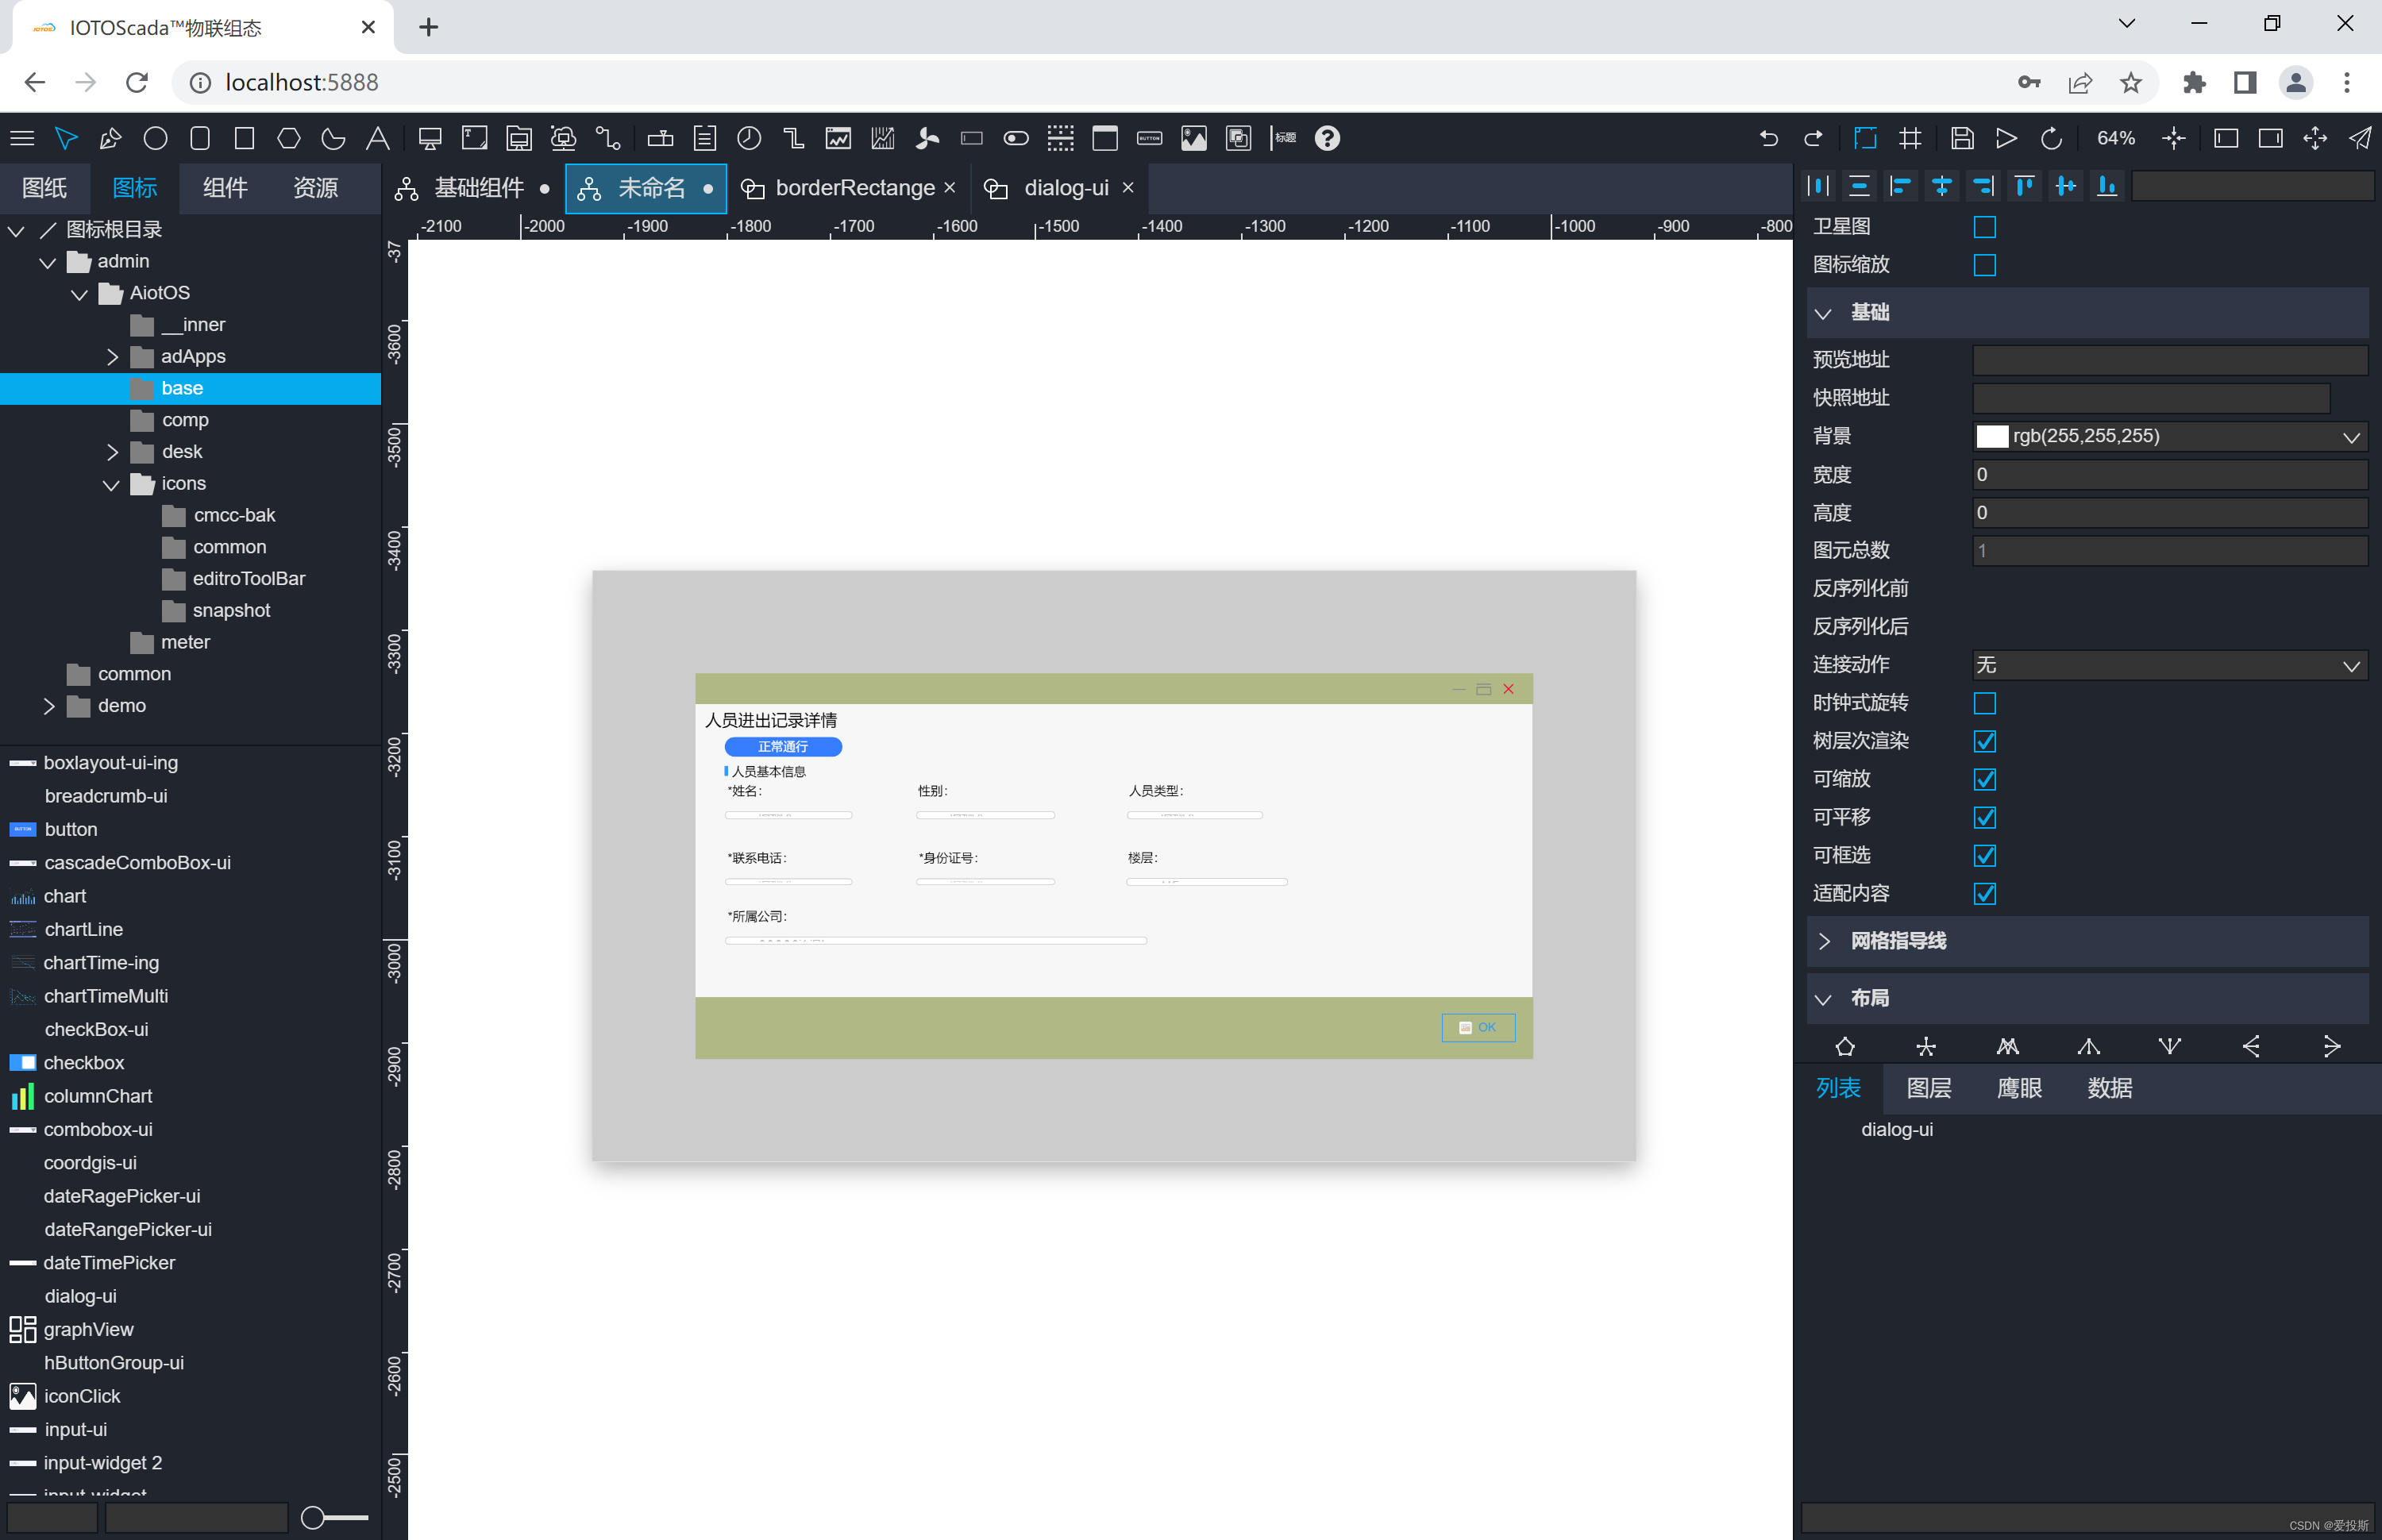The width and height of the screenshot is (2382, 1540).
Task: Uncheck the 可缩放 checkbox
Action: coord(1984,779)
